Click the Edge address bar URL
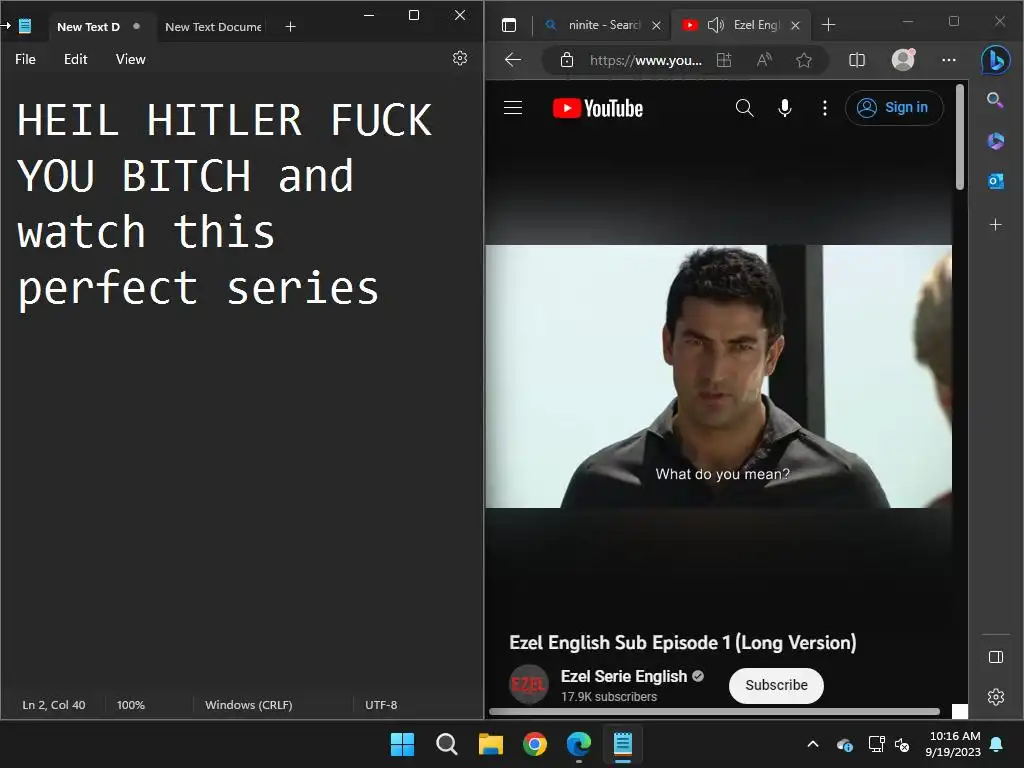 [645, 60]
